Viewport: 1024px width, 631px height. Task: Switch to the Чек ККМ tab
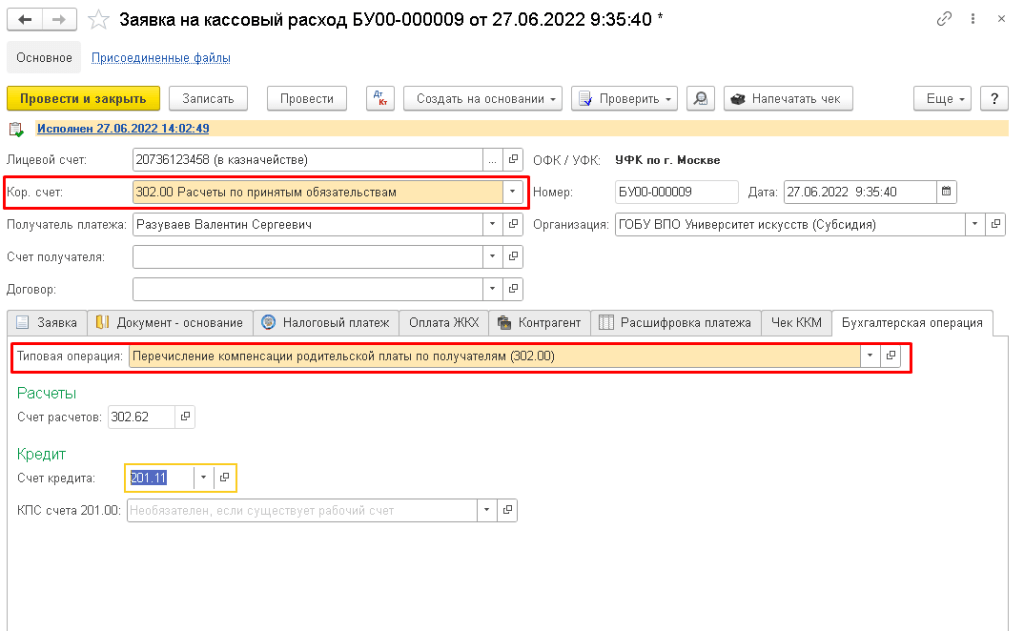(796, 323)
